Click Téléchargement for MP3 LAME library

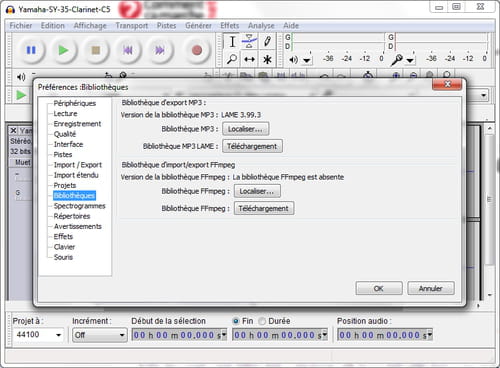click(252, 146)
